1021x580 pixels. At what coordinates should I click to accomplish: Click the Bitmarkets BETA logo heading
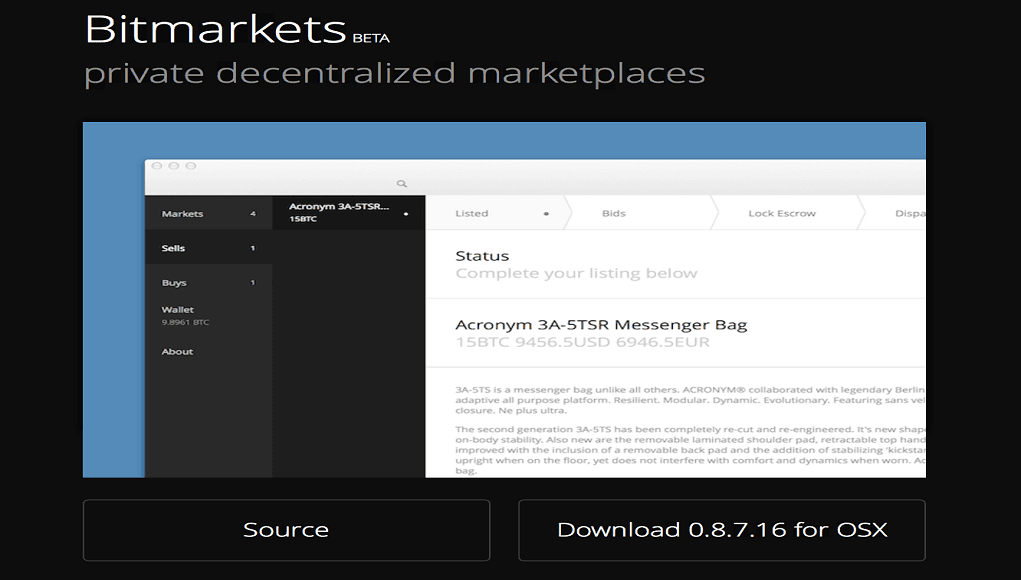(235, 32)
